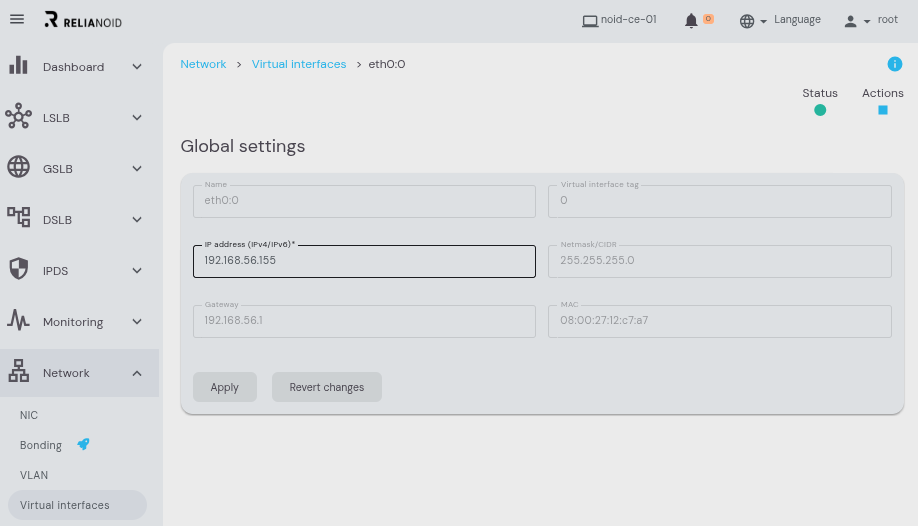Click the blue stop Actions square
This screenshot has height=526, width=918.
point(882,110)
